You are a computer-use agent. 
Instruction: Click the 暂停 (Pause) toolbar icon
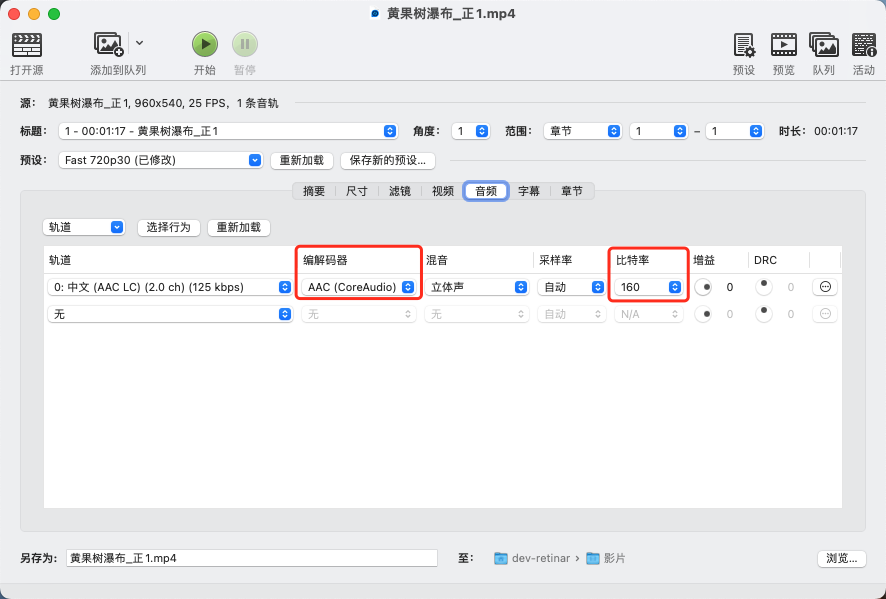point(245,44)
